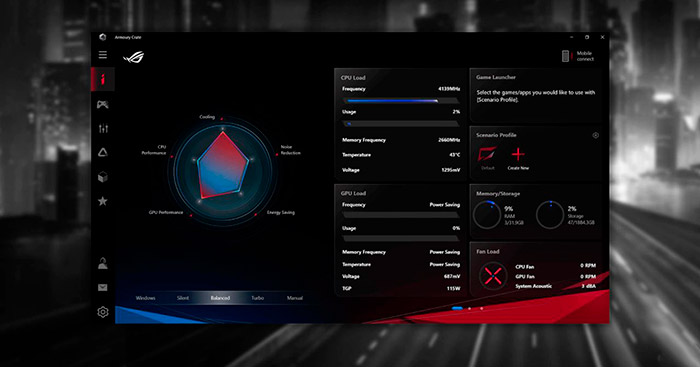Open the sliders tuning sidebar icon

tap(103, 129)
